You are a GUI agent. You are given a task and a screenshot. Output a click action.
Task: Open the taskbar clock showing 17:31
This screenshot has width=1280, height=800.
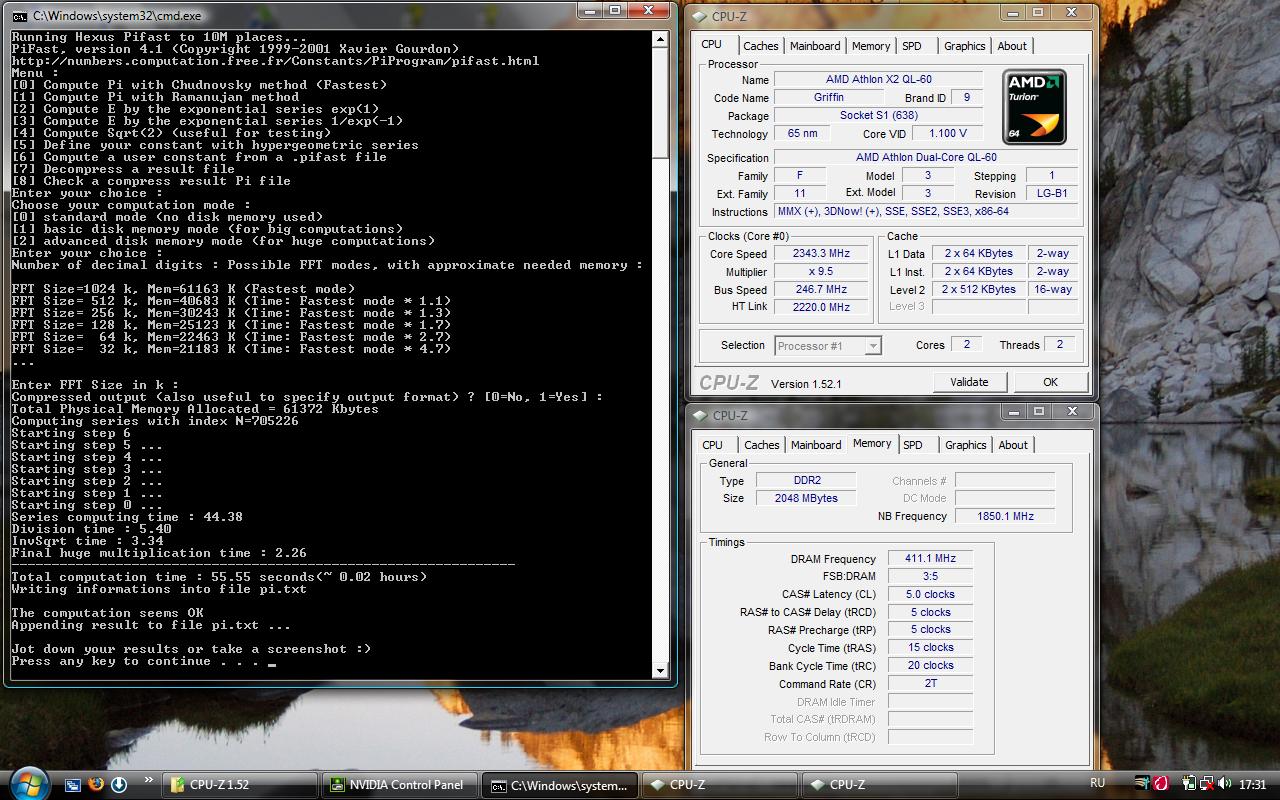click(1252, 785)
